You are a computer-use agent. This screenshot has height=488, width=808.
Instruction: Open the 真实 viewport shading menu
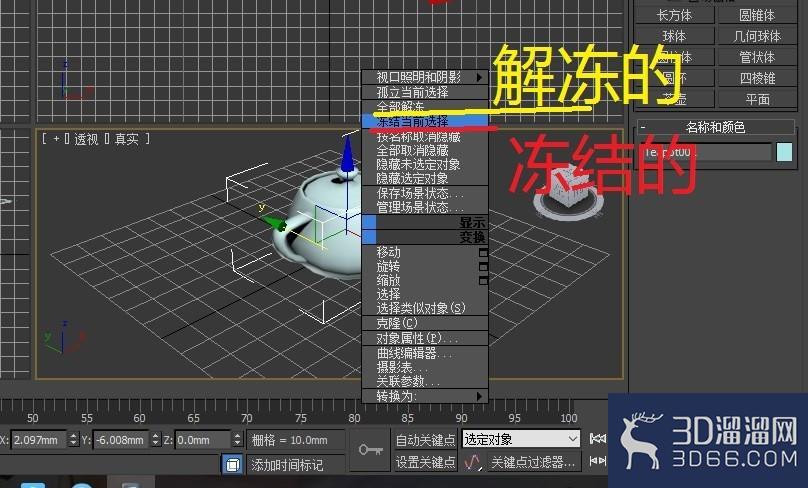click(127, 139)
